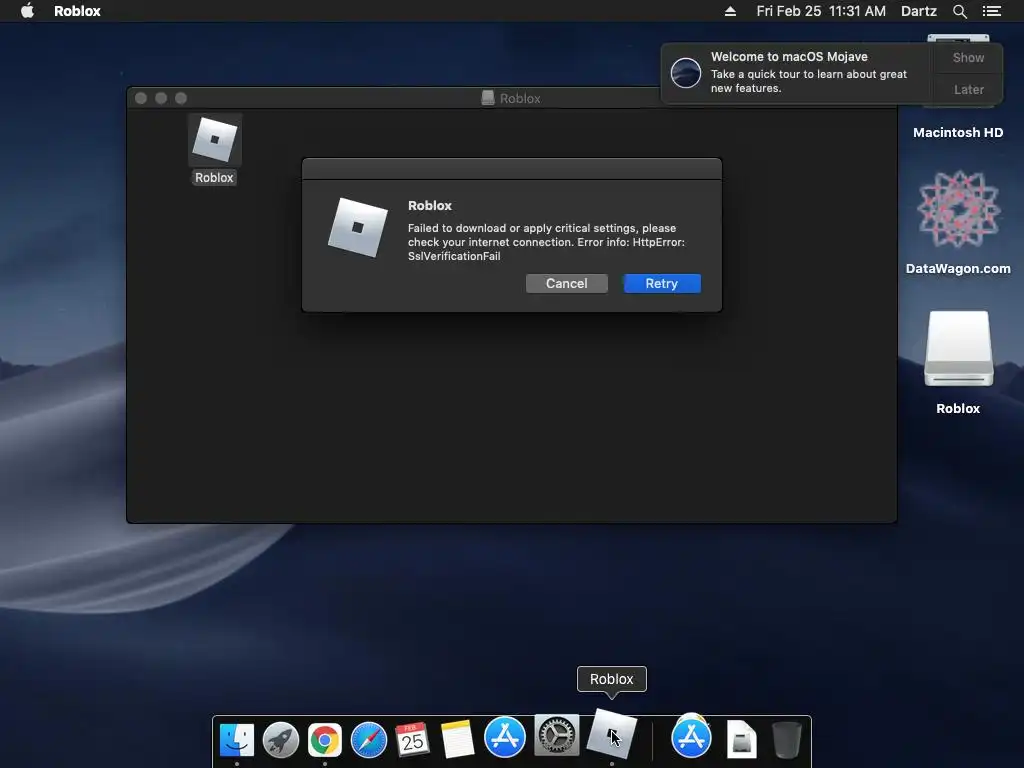Zoom the Roblox Finder window

181,98
